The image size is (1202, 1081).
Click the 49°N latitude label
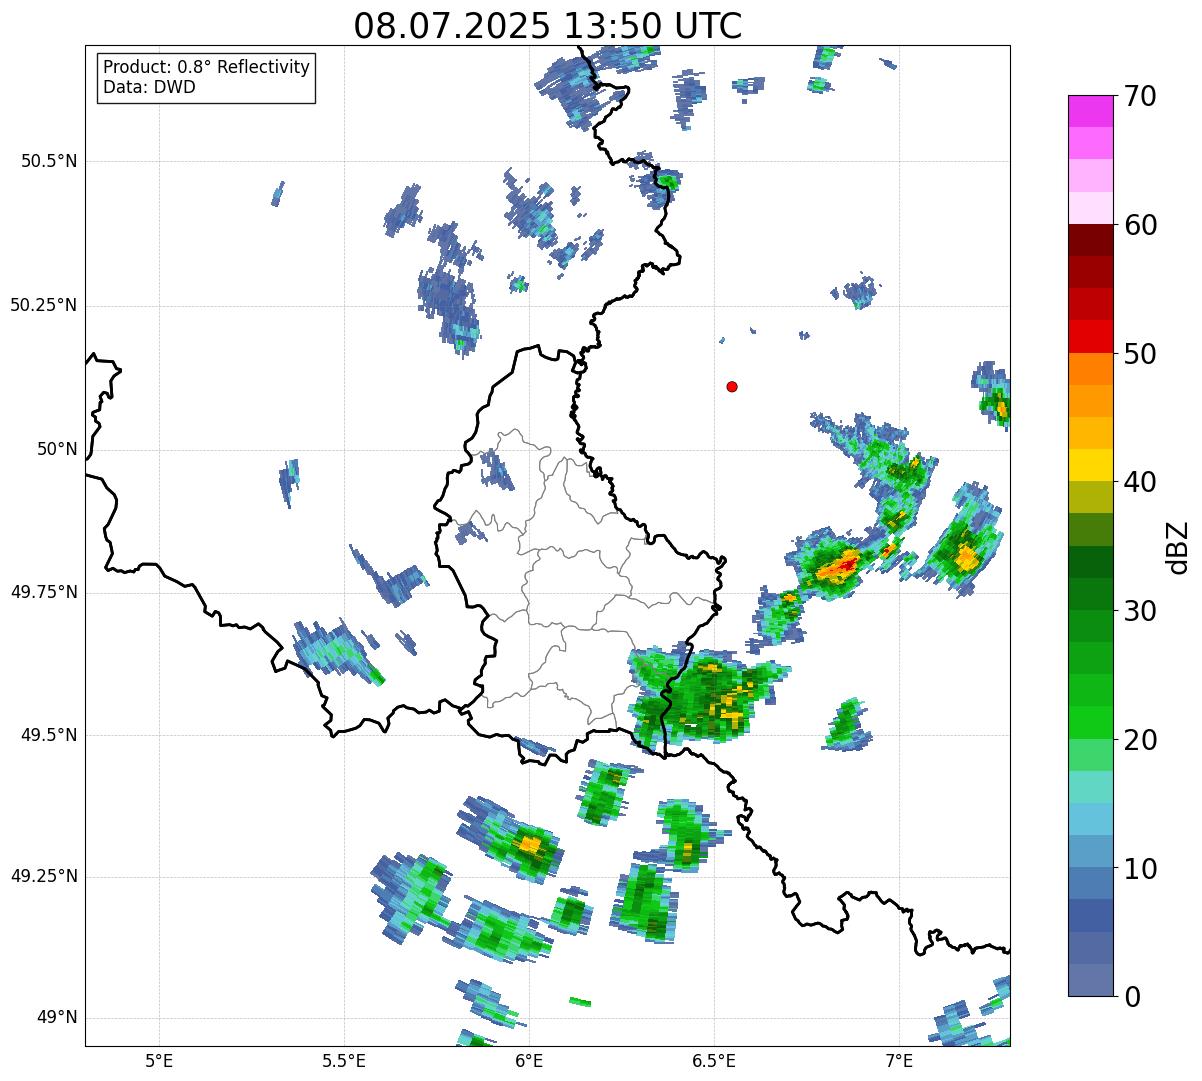point(57,1017)
